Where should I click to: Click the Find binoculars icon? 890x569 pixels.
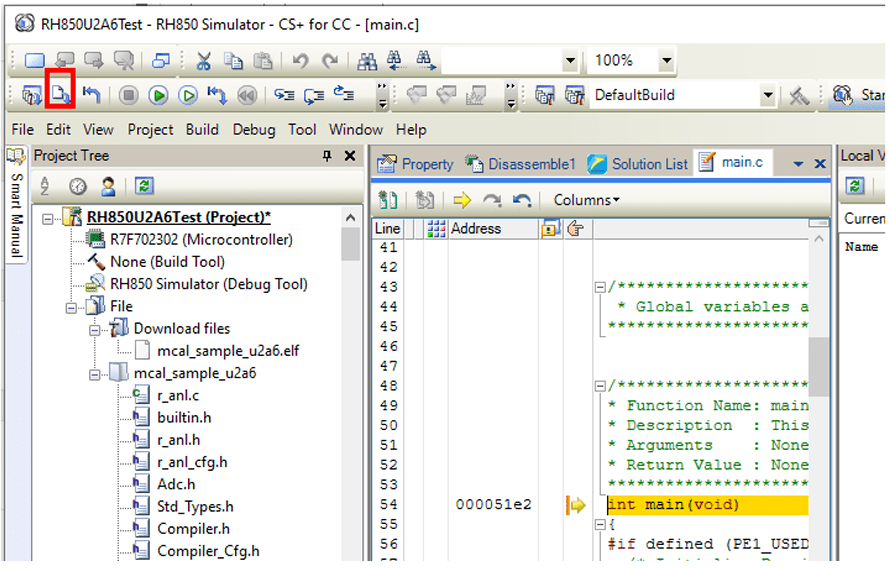pyautogui.click(x=366, y=60)
